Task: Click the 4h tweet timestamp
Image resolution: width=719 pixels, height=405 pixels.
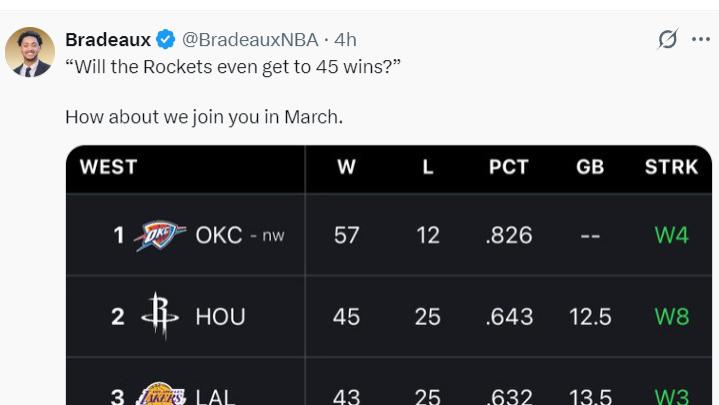Action: [x=345, y=39]
